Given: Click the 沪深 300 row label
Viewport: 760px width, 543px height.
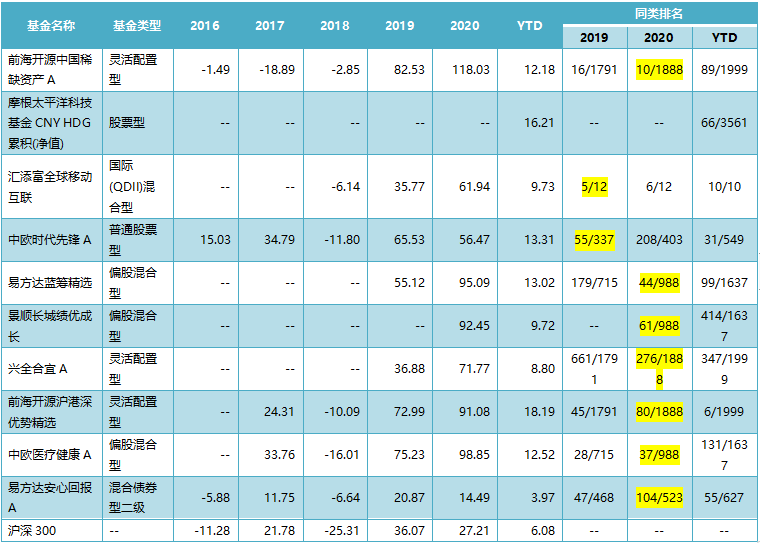Looking at the screenshot, I should pos(32,531).
